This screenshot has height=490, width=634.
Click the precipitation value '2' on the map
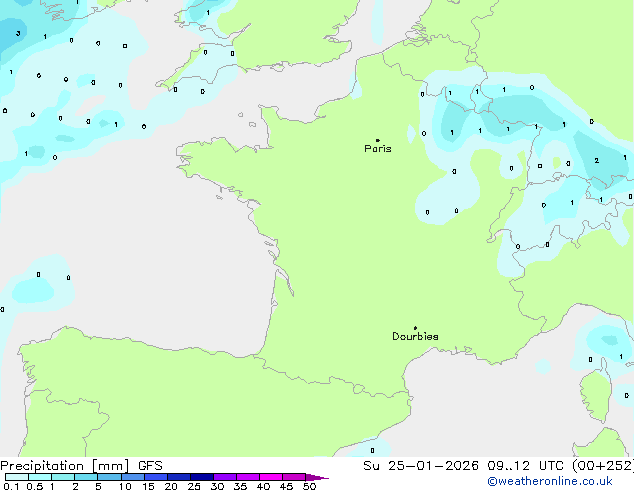pyautogui.click(x=596, y=161)
